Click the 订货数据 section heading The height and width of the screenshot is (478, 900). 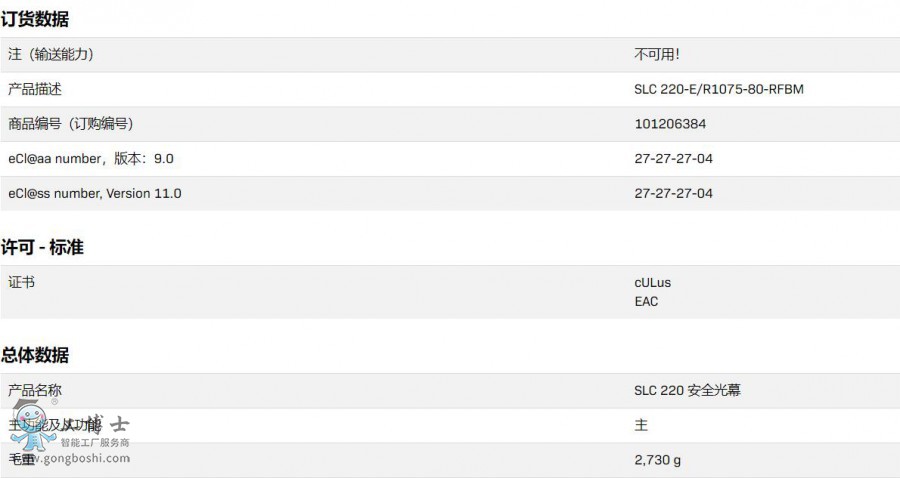(35, 18)
